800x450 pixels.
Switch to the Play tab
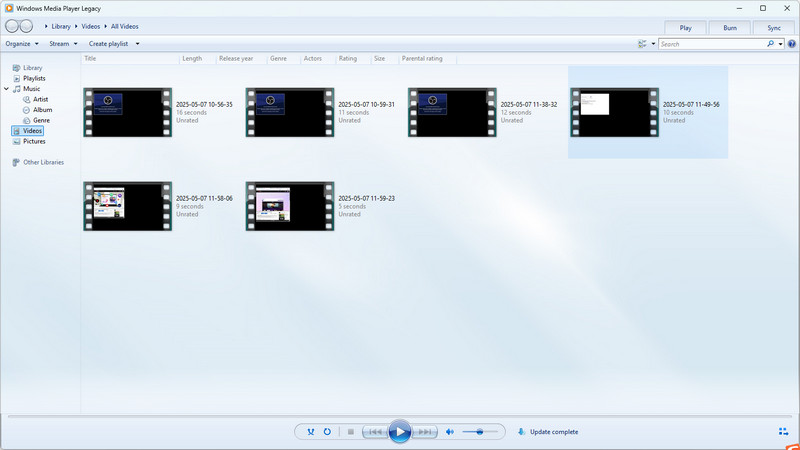(685, 28)
